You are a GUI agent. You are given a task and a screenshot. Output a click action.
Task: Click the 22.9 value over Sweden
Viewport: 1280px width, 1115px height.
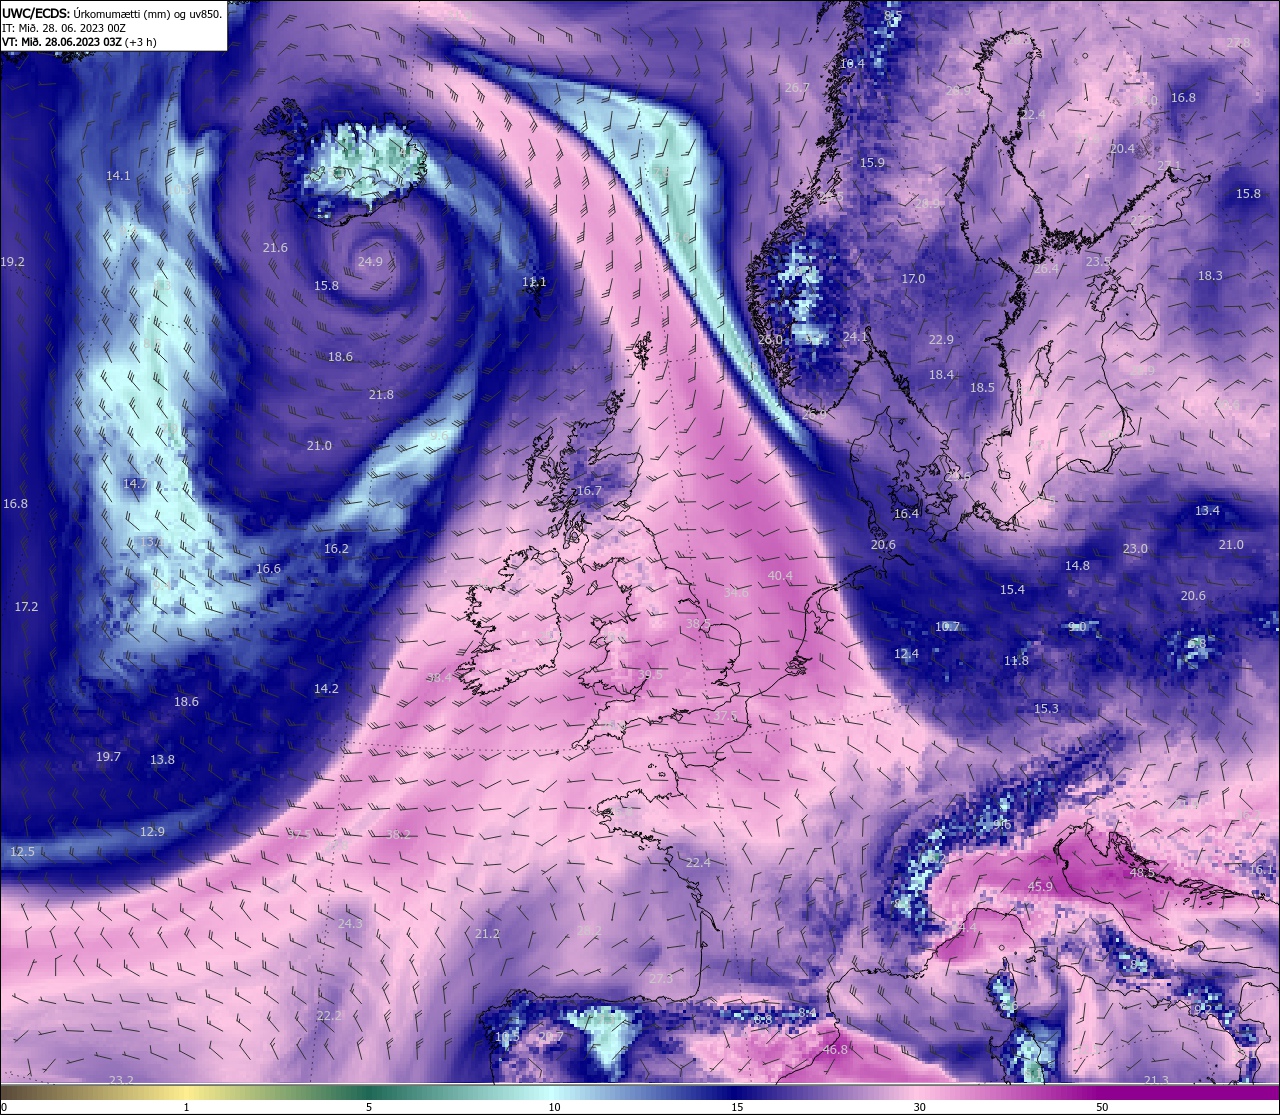[x=941, y=340]
